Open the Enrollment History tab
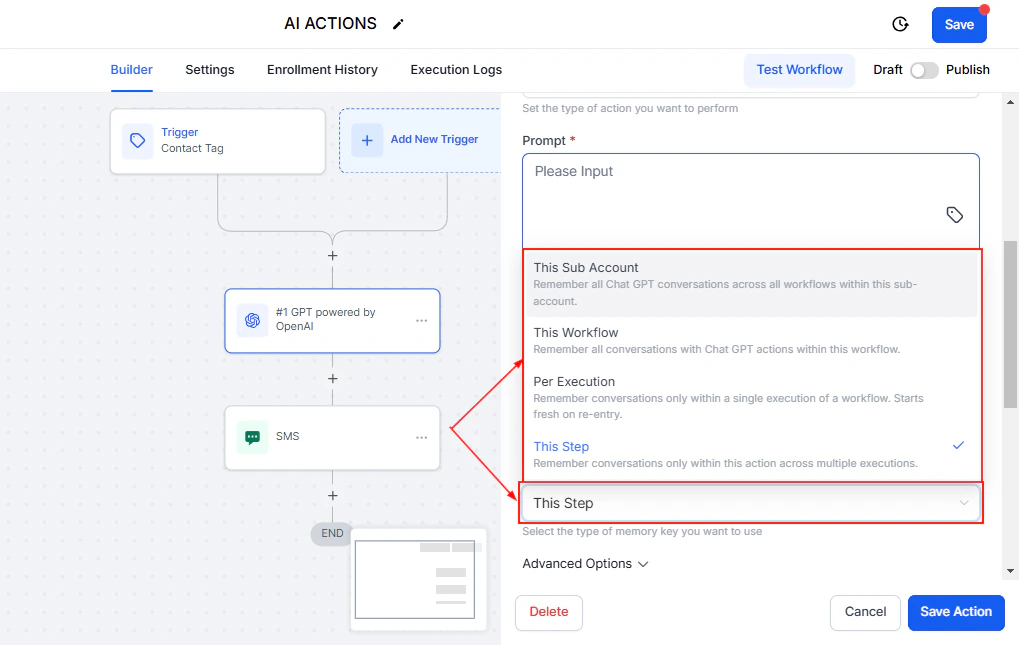1019x645 pixels. click(x=322, y=70)
